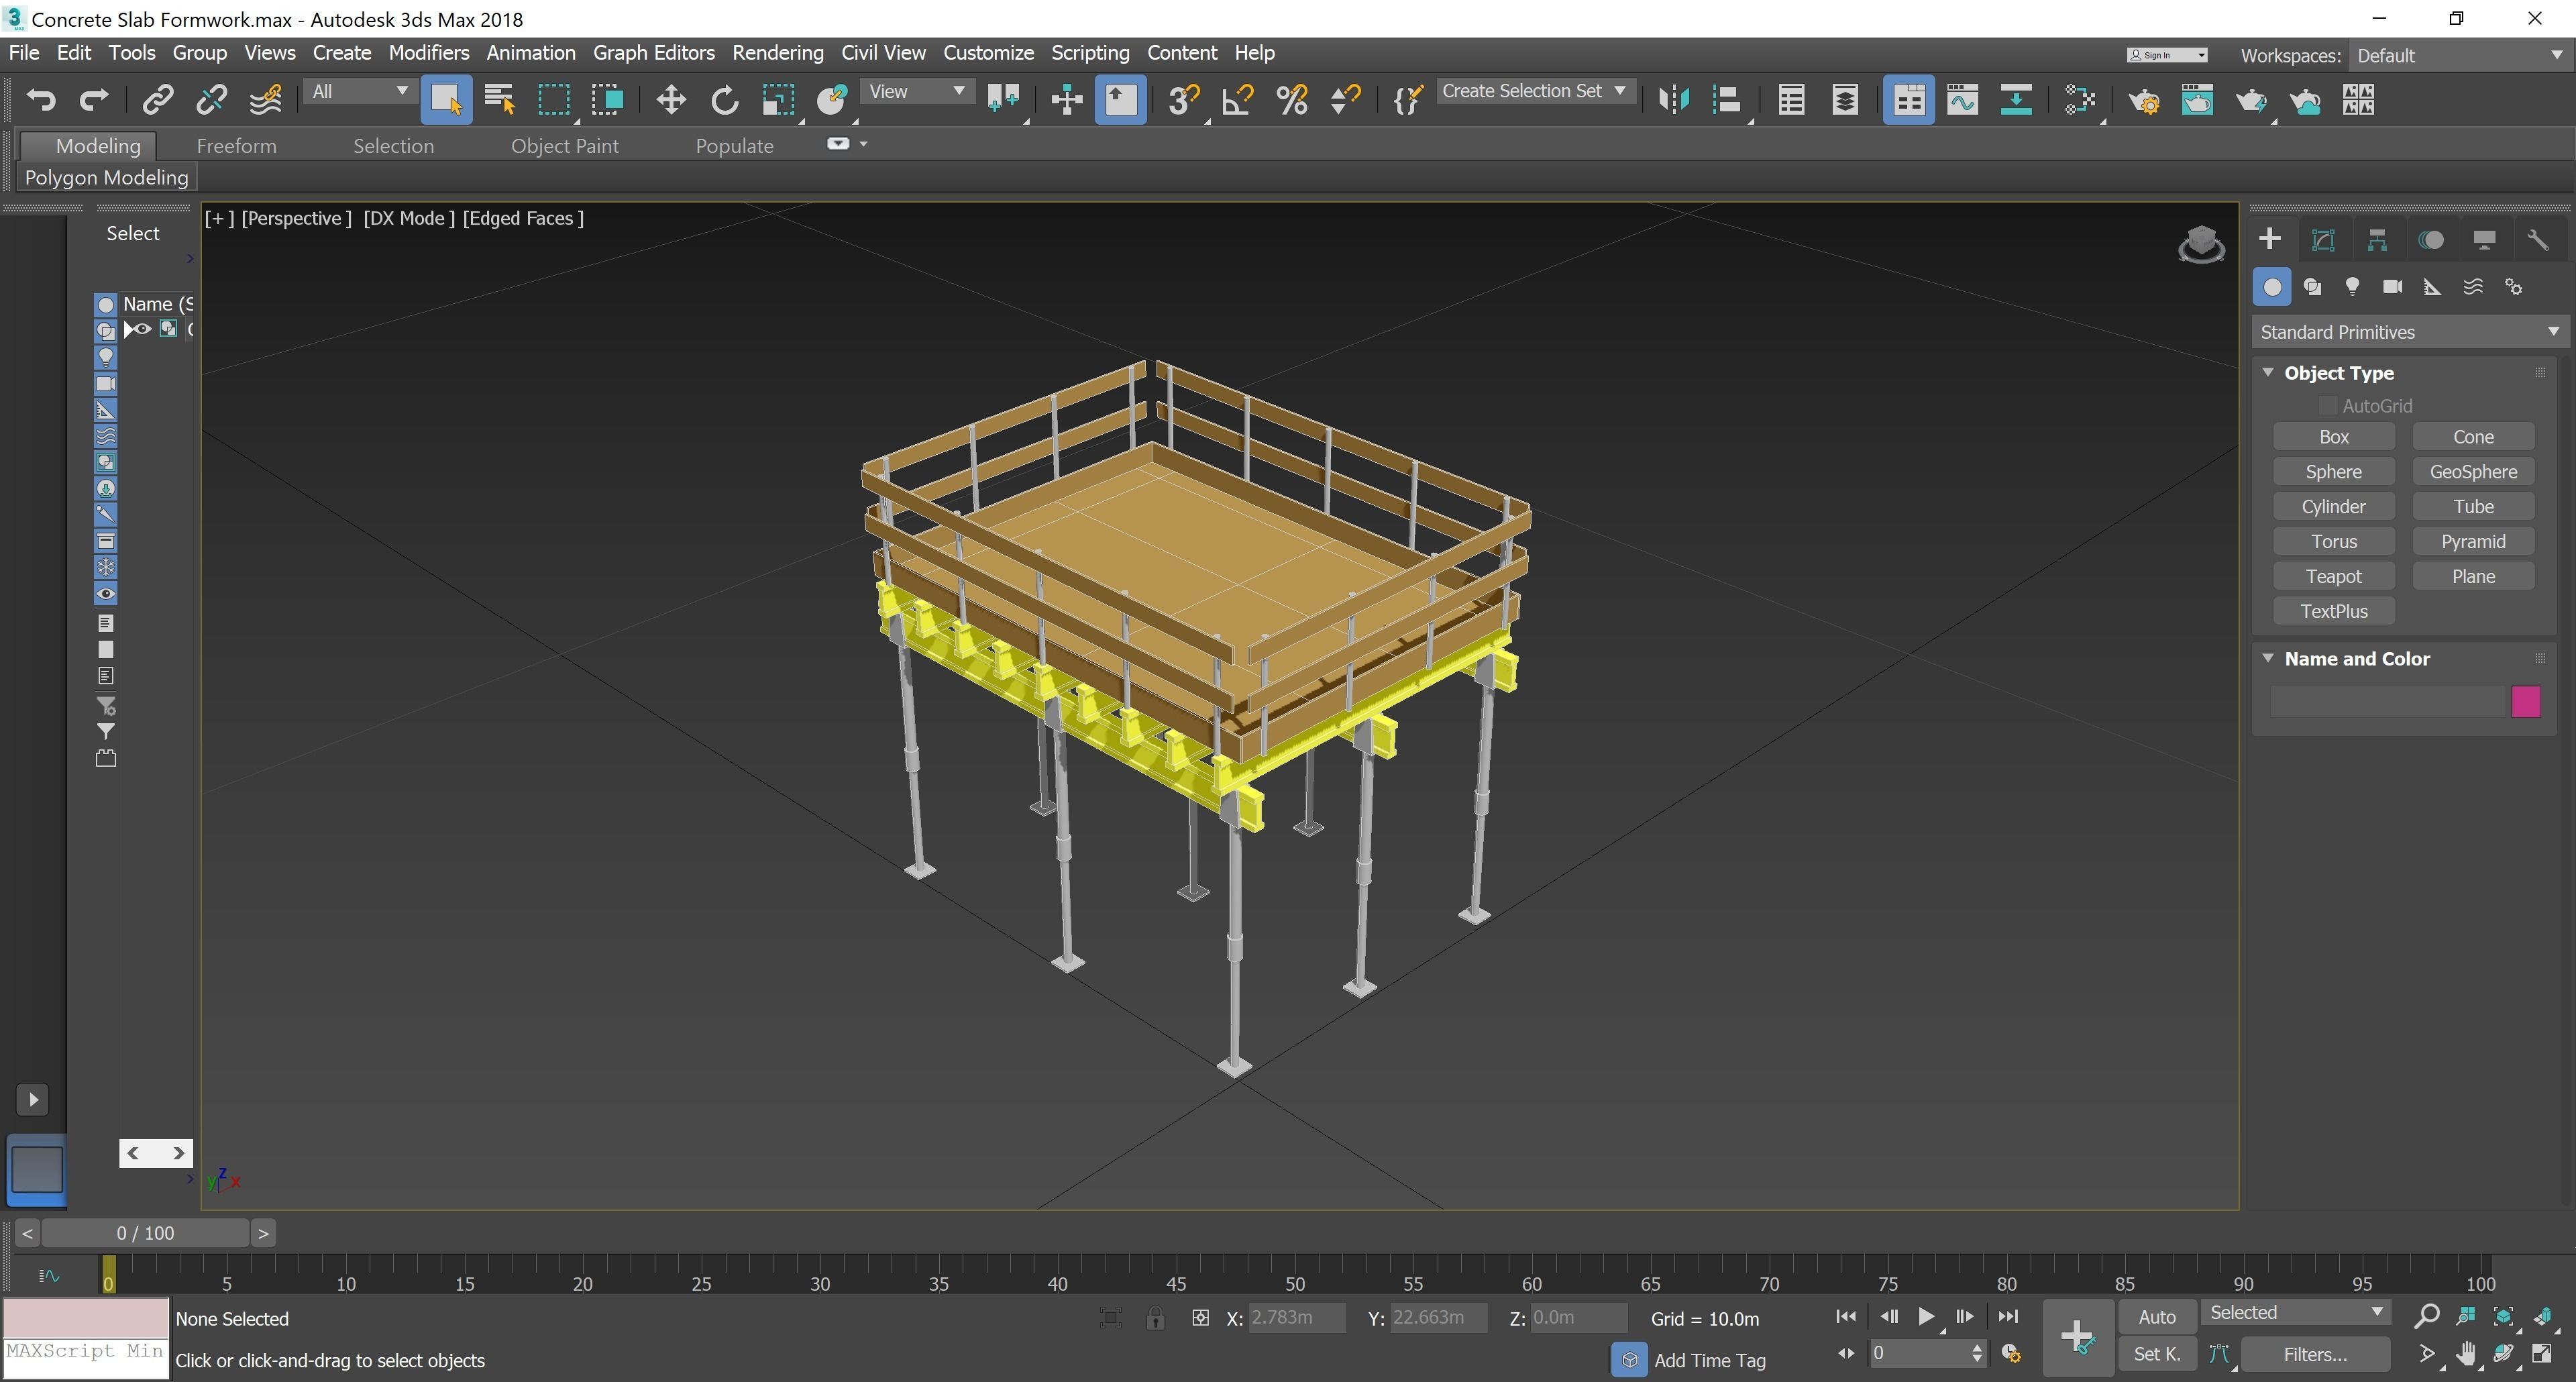Switch to the Modify command panel tab
The height and width of the screenshot is (1382, 2576).
[2323, 240]
